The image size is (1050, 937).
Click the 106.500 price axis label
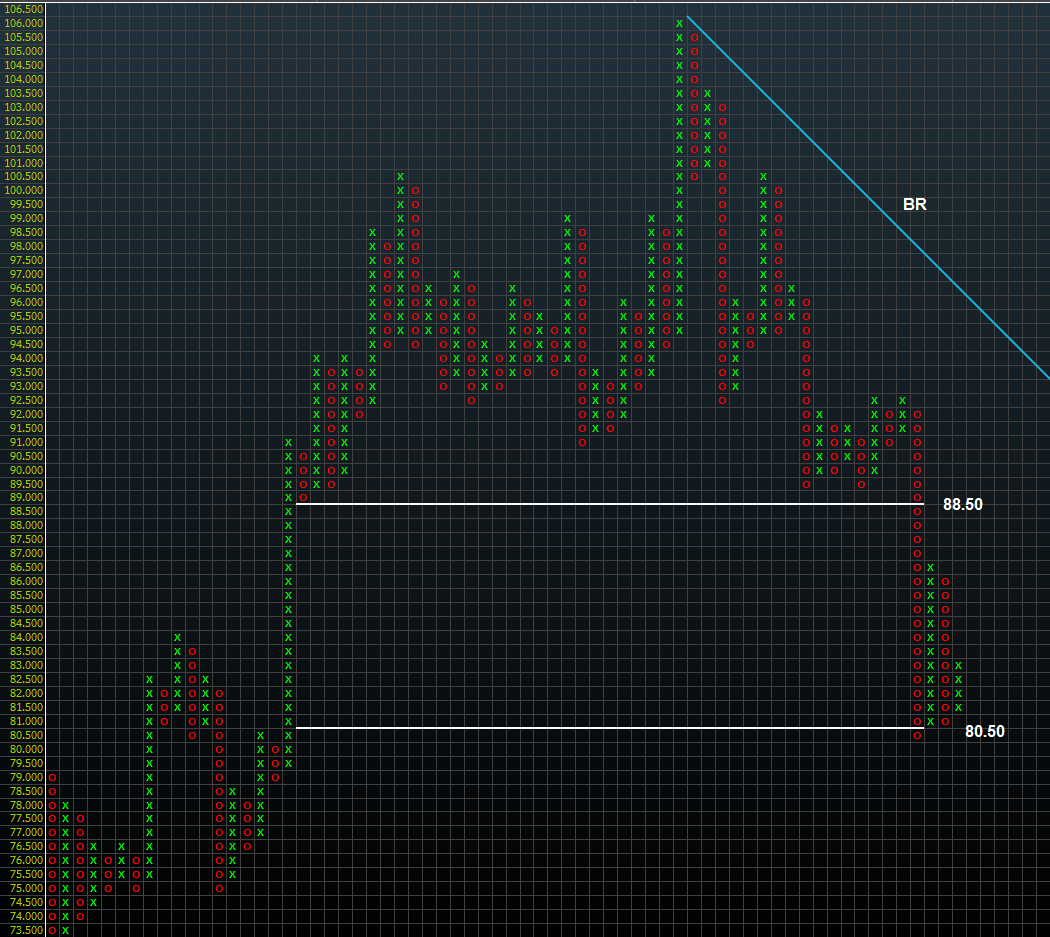tap(25, 9)
